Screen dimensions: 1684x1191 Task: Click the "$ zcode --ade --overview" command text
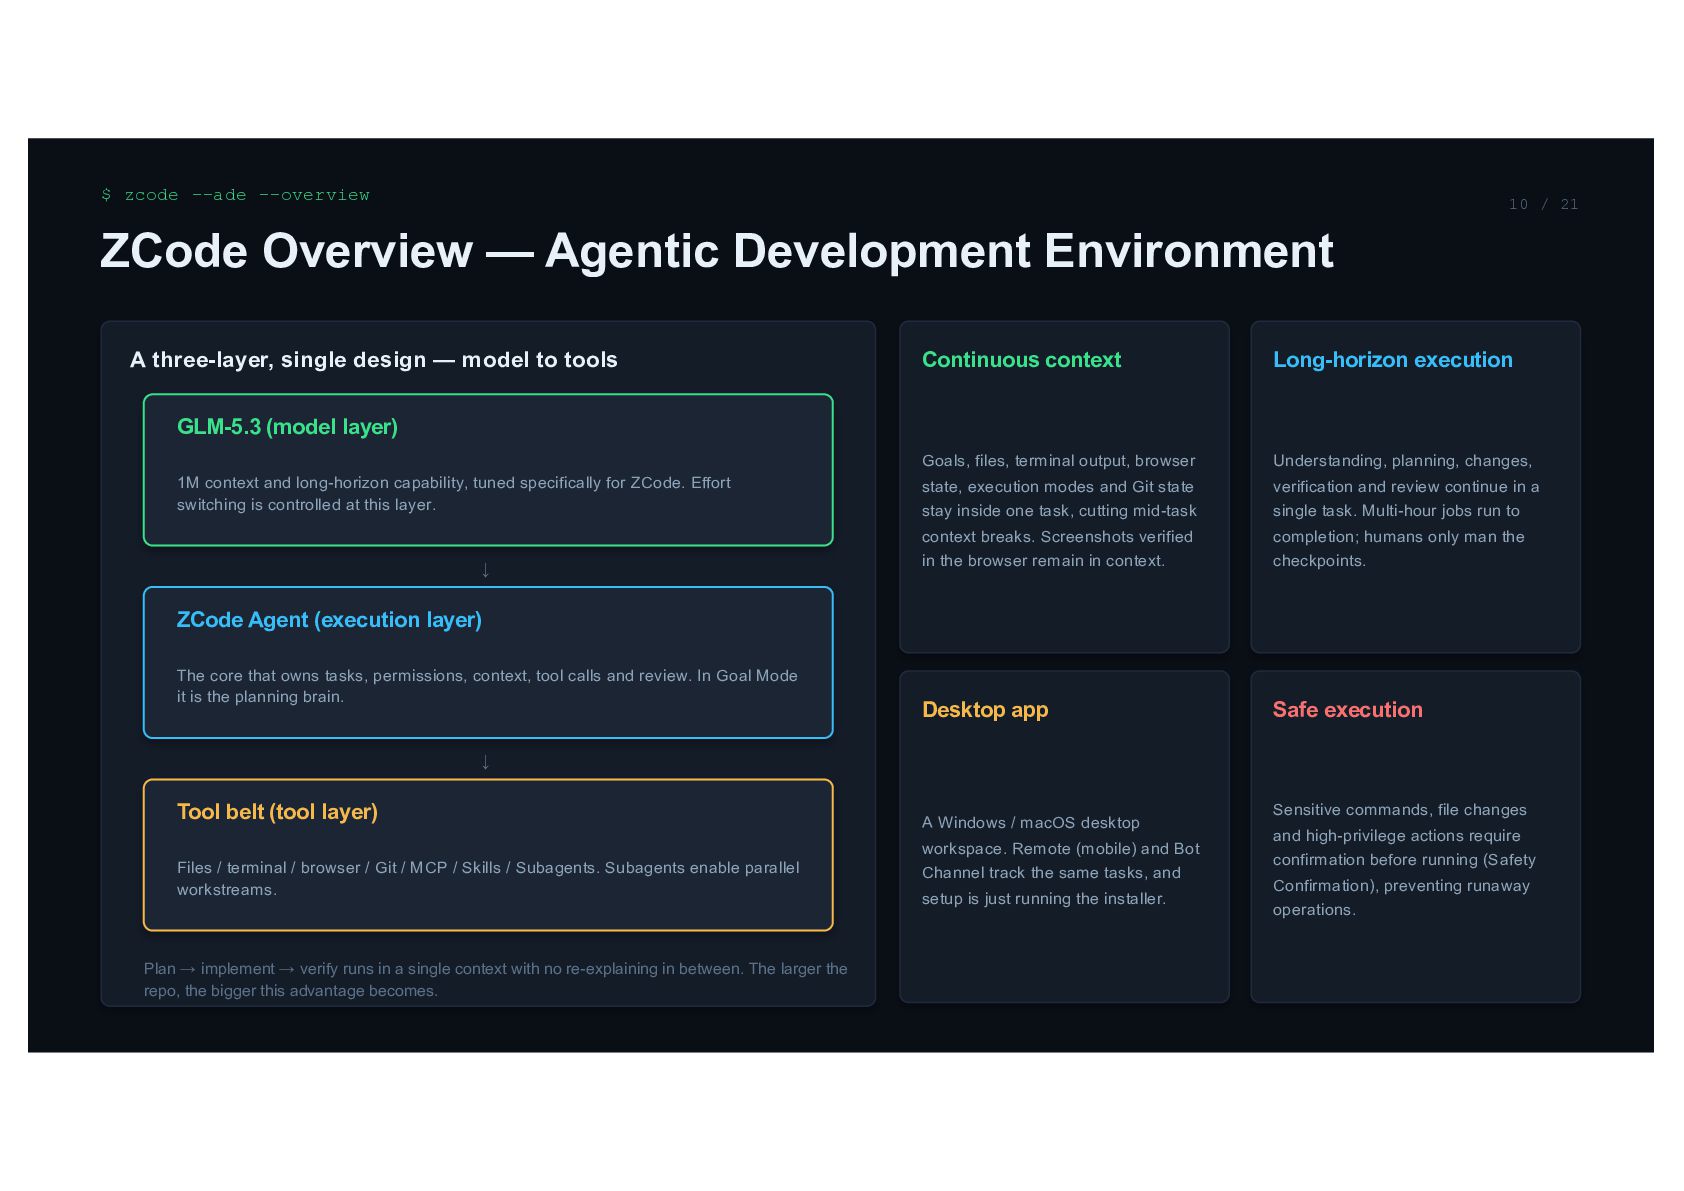click(236, 195)
